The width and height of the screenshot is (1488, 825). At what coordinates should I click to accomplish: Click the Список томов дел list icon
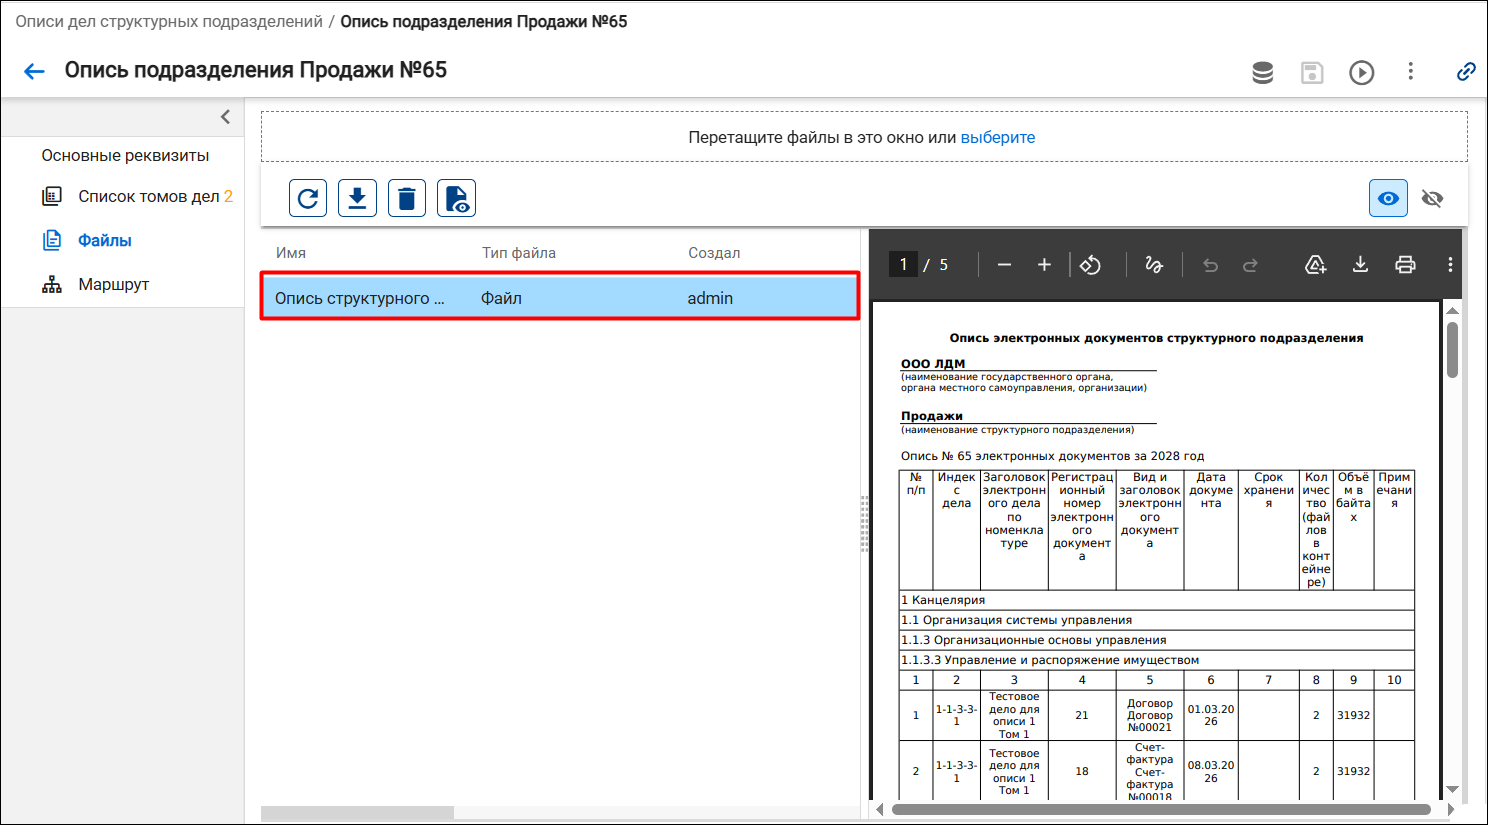click(x=52, y=196)
